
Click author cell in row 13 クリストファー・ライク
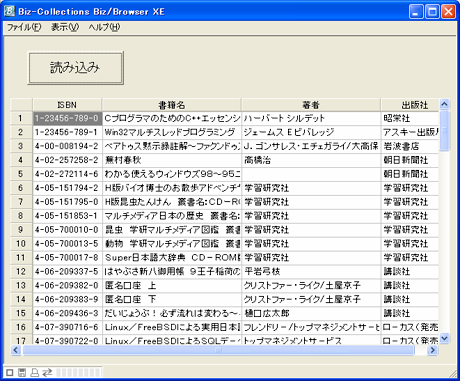tap(311, 285)
